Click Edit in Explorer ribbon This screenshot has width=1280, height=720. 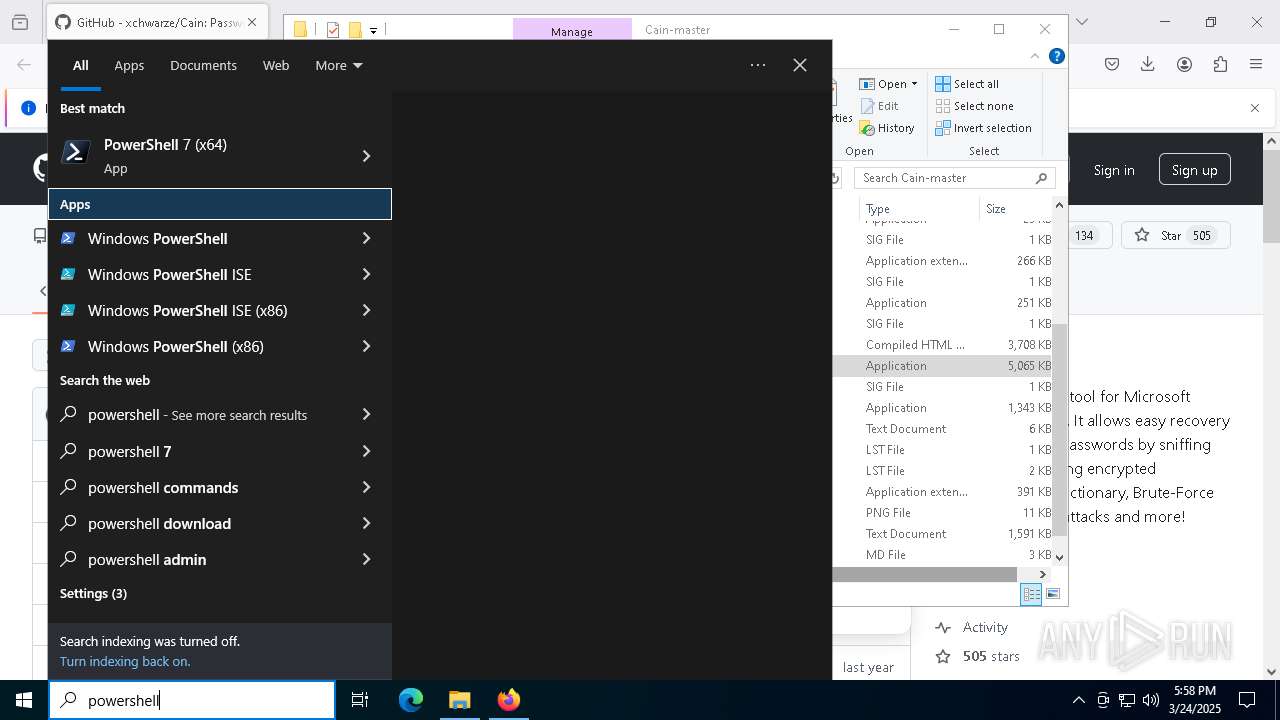pyautogui.click(x=879, y=106)
